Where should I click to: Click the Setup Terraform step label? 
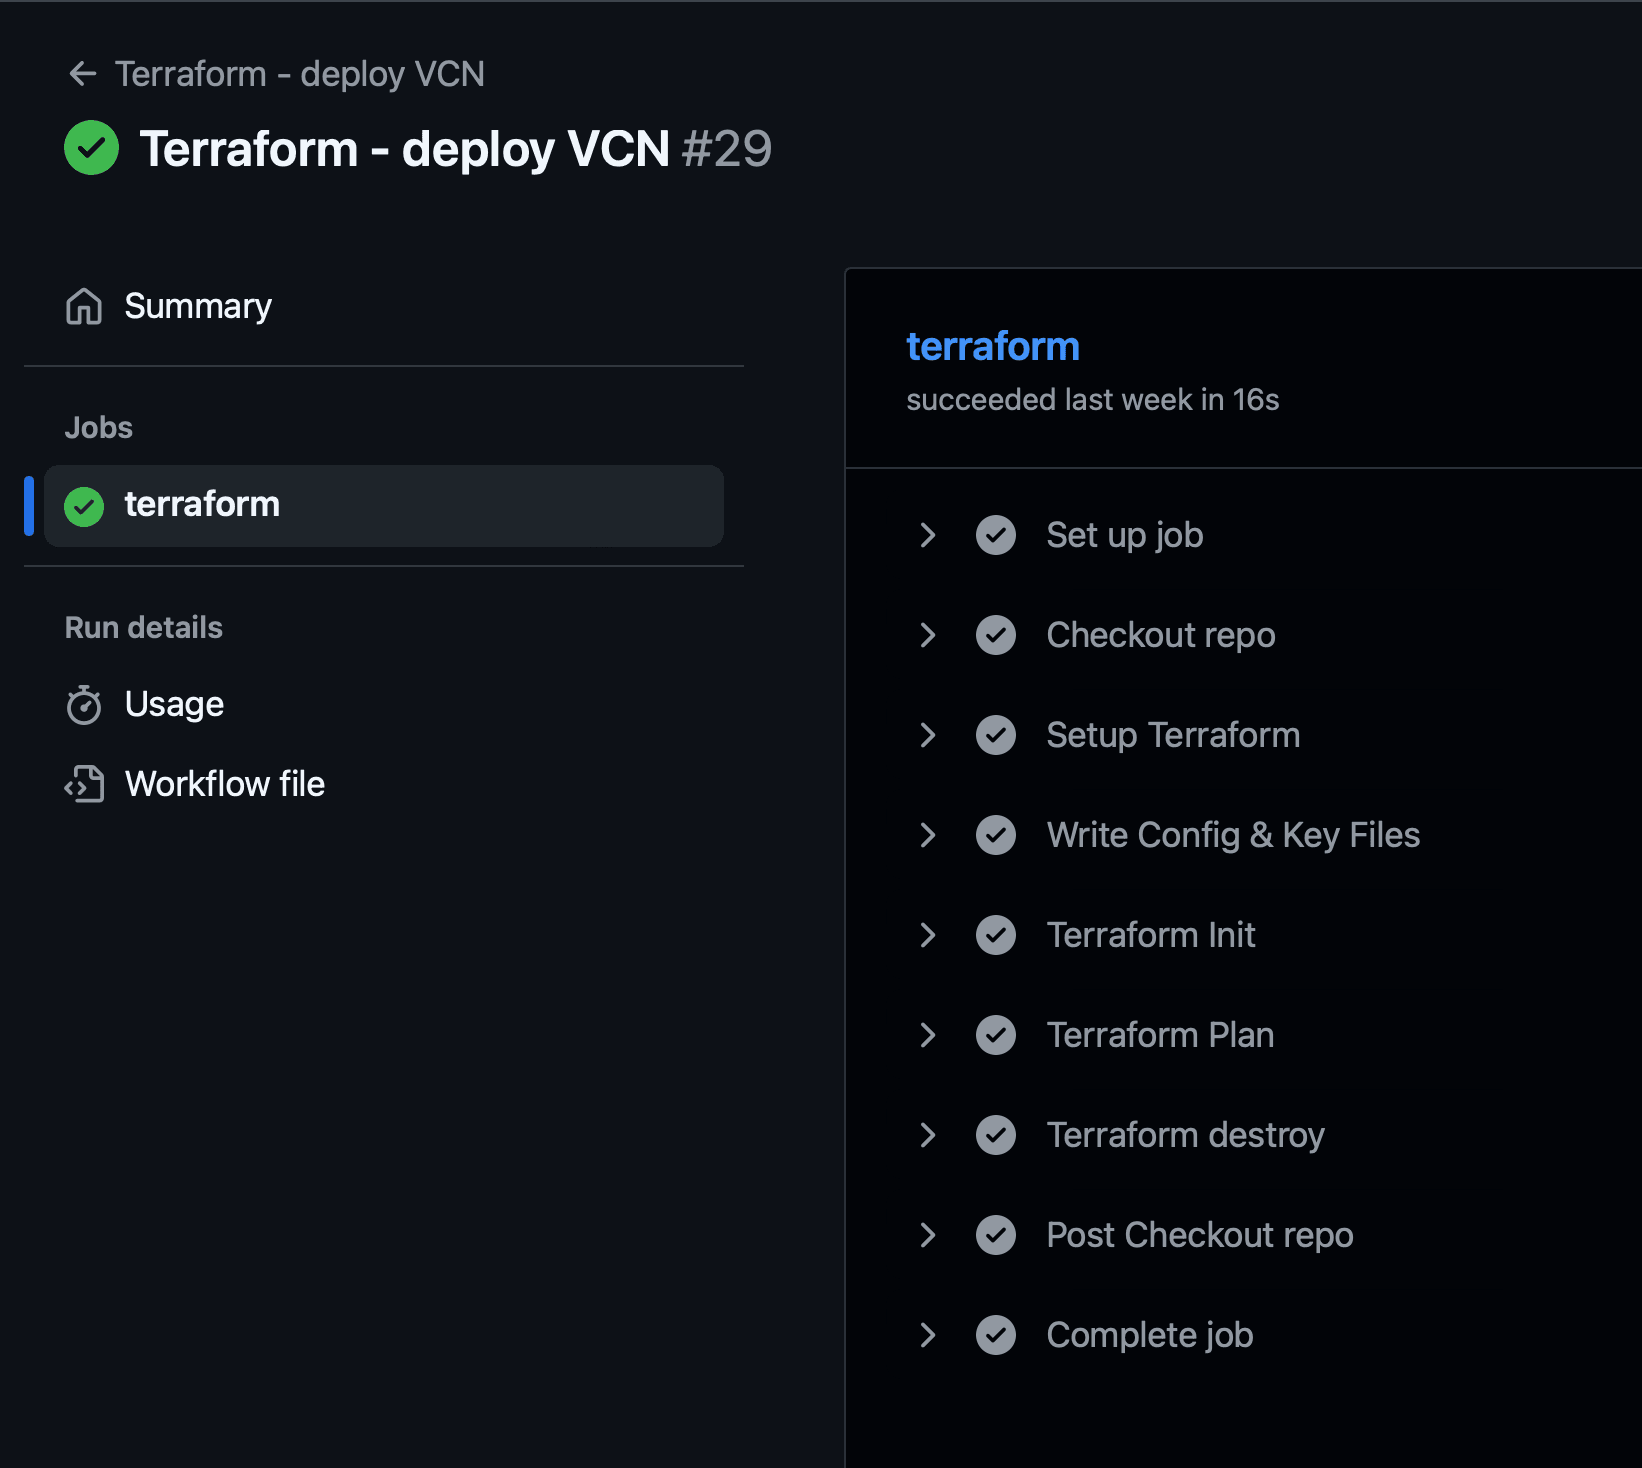click(1173, 735)
